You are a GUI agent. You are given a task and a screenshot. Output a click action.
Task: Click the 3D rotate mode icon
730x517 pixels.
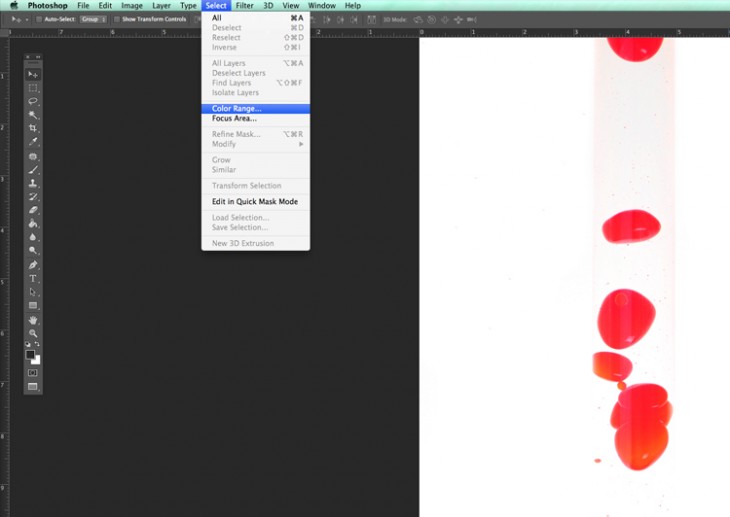[418, 20]
